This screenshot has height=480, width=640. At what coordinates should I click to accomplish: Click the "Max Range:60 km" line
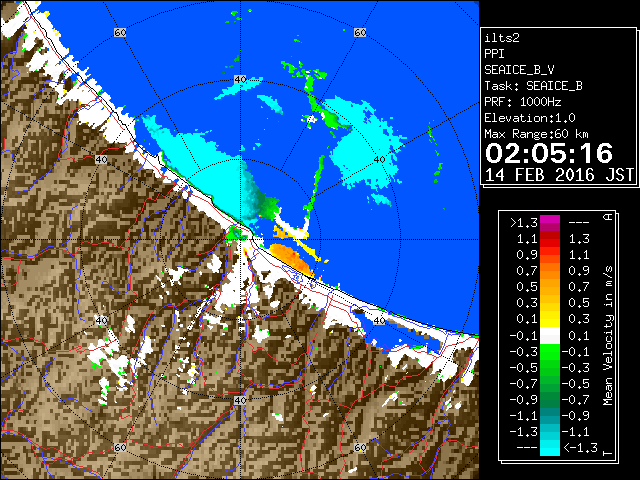click(x=536, y=134)
